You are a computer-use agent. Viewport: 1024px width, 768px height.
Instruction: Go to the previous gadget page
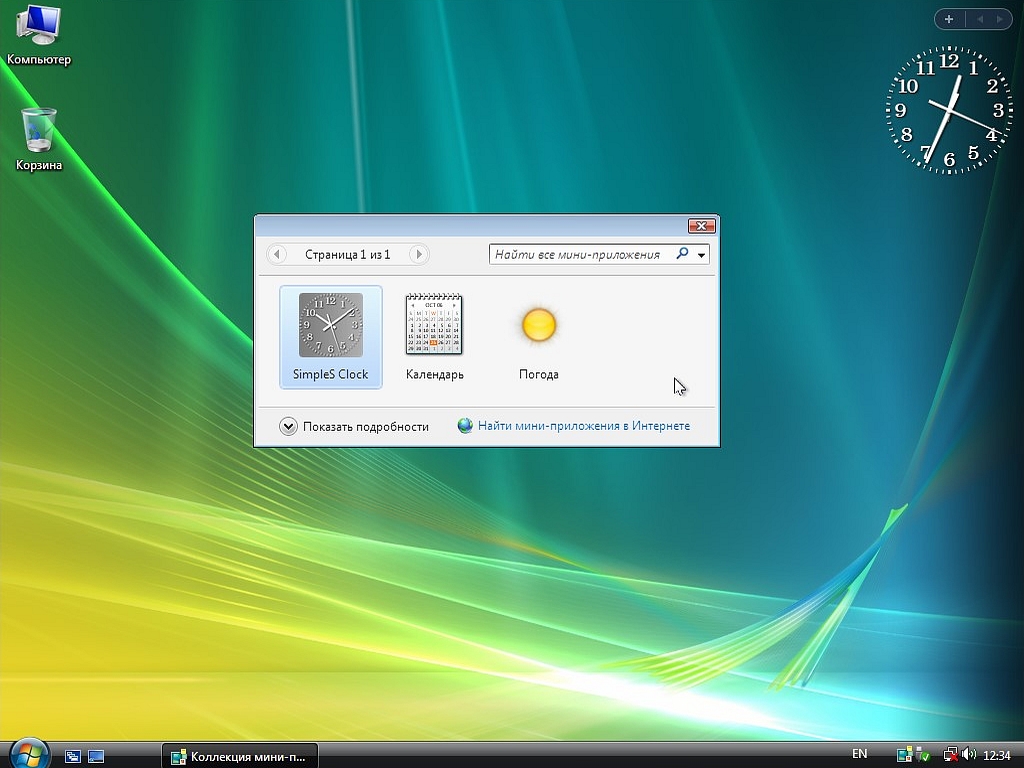pos(278,255)
